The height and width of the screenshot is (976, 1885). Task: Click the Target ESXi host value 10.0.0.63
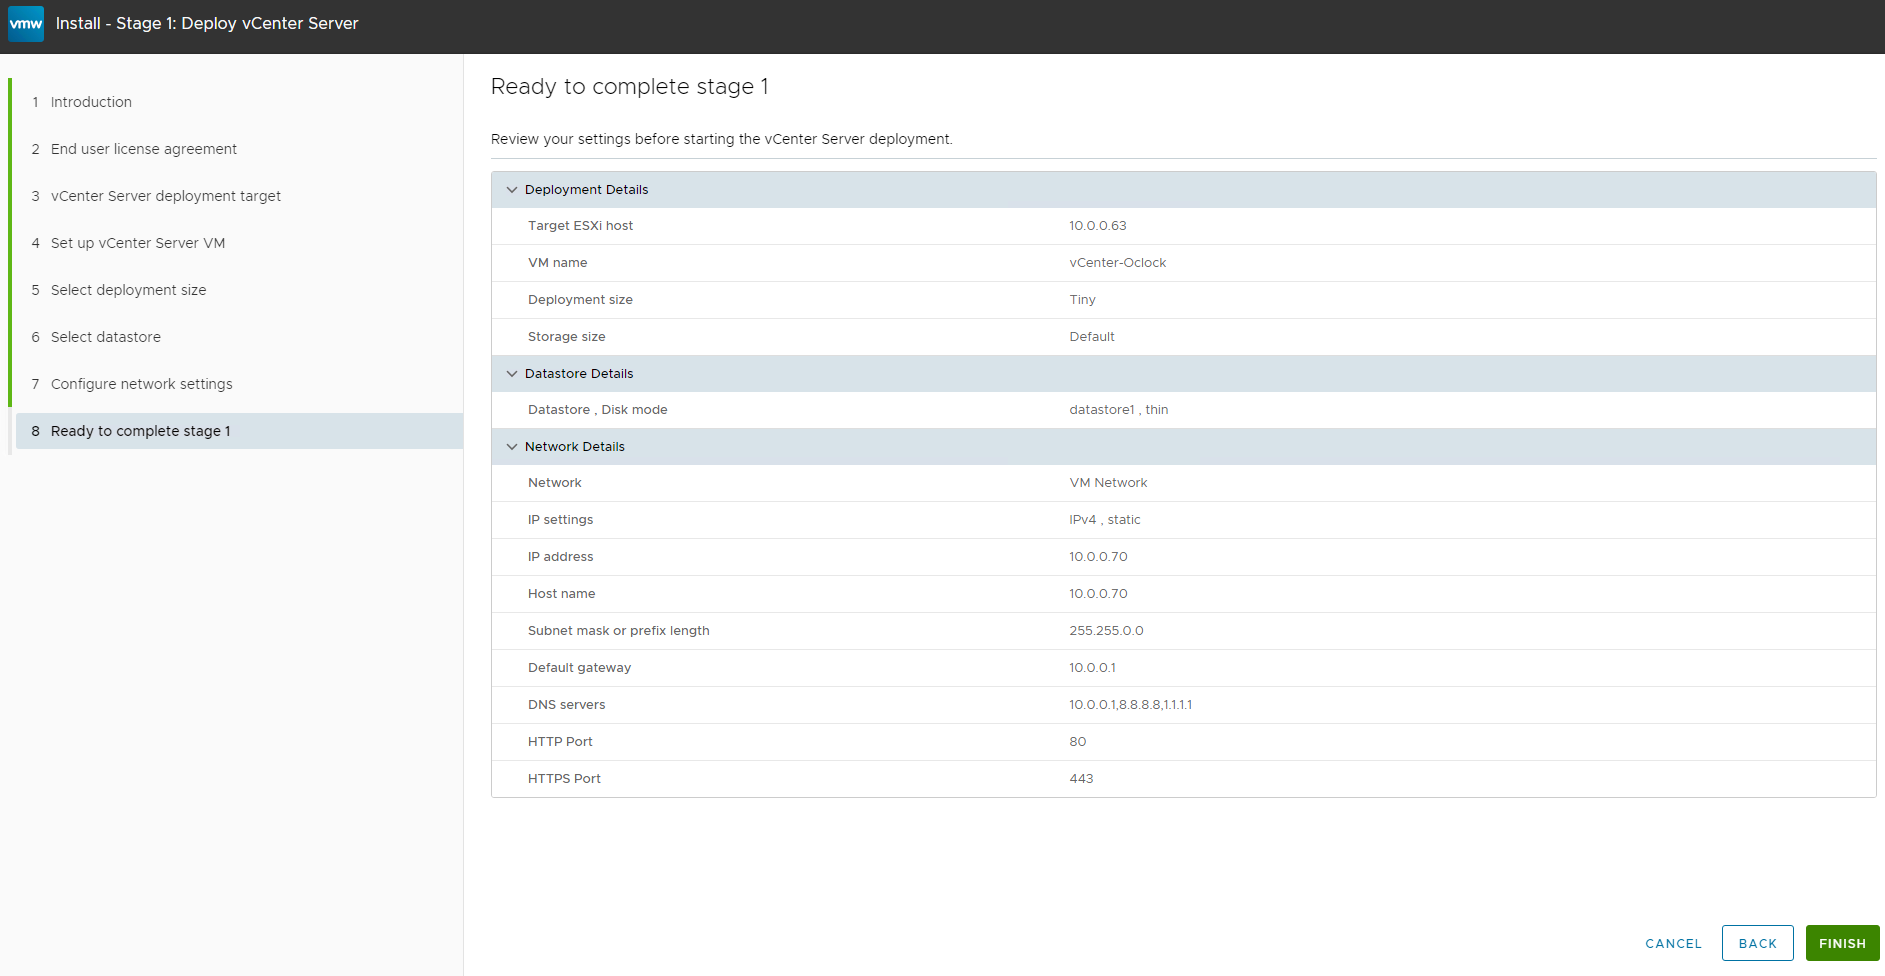coord(1097,226)
